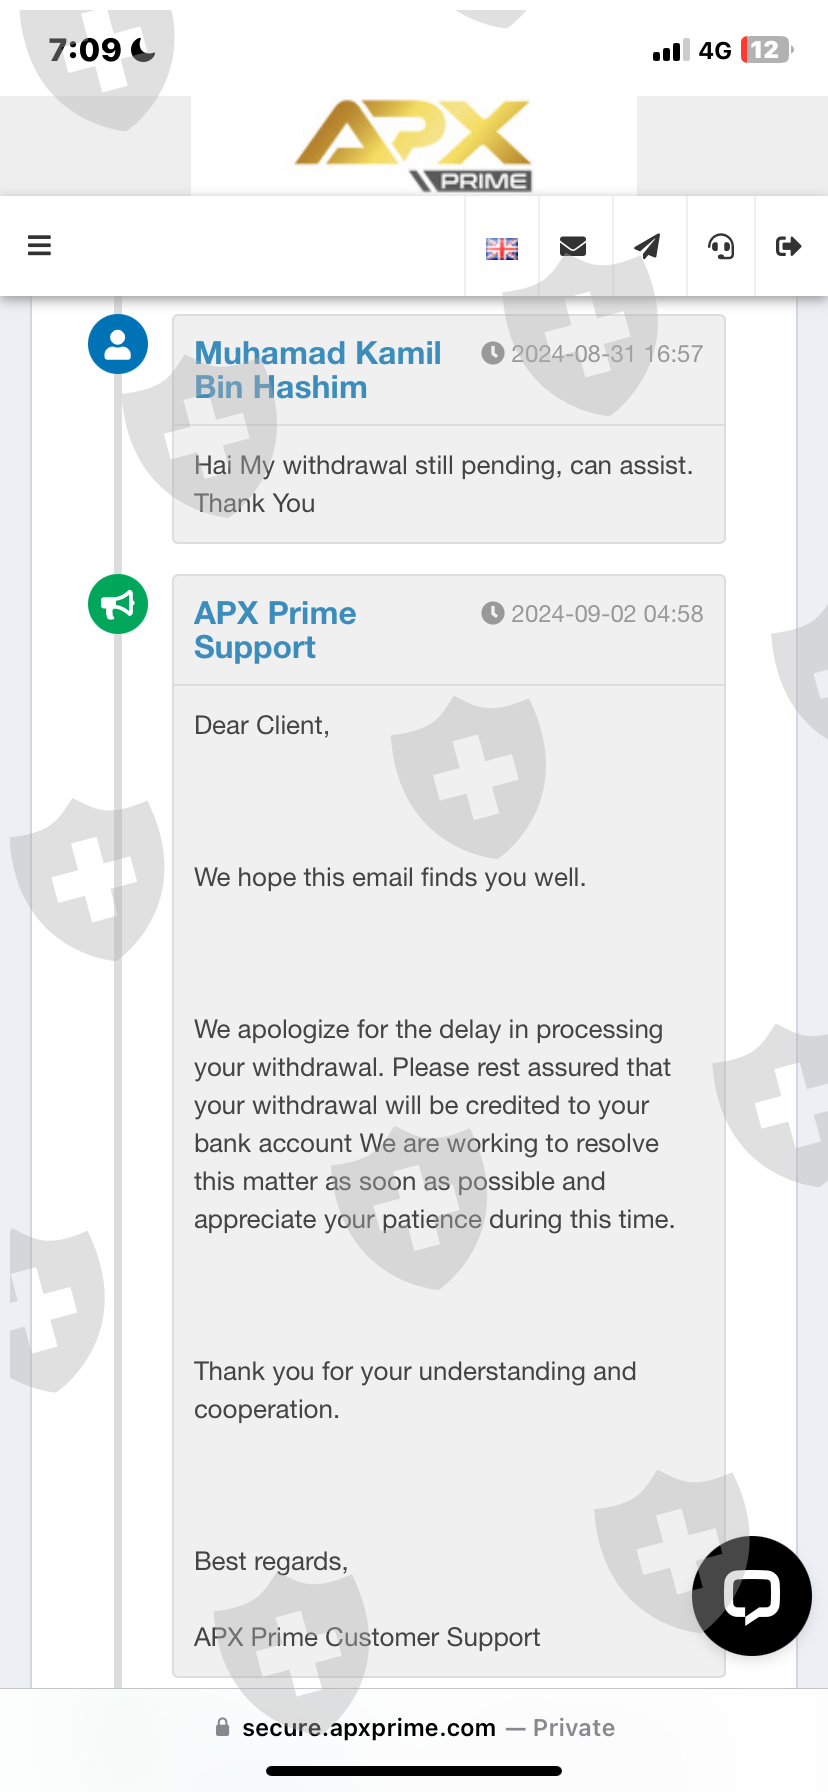The image size is (828, 1792).
Task: Tap the APX Prime logo
Action: pos(413,146)
